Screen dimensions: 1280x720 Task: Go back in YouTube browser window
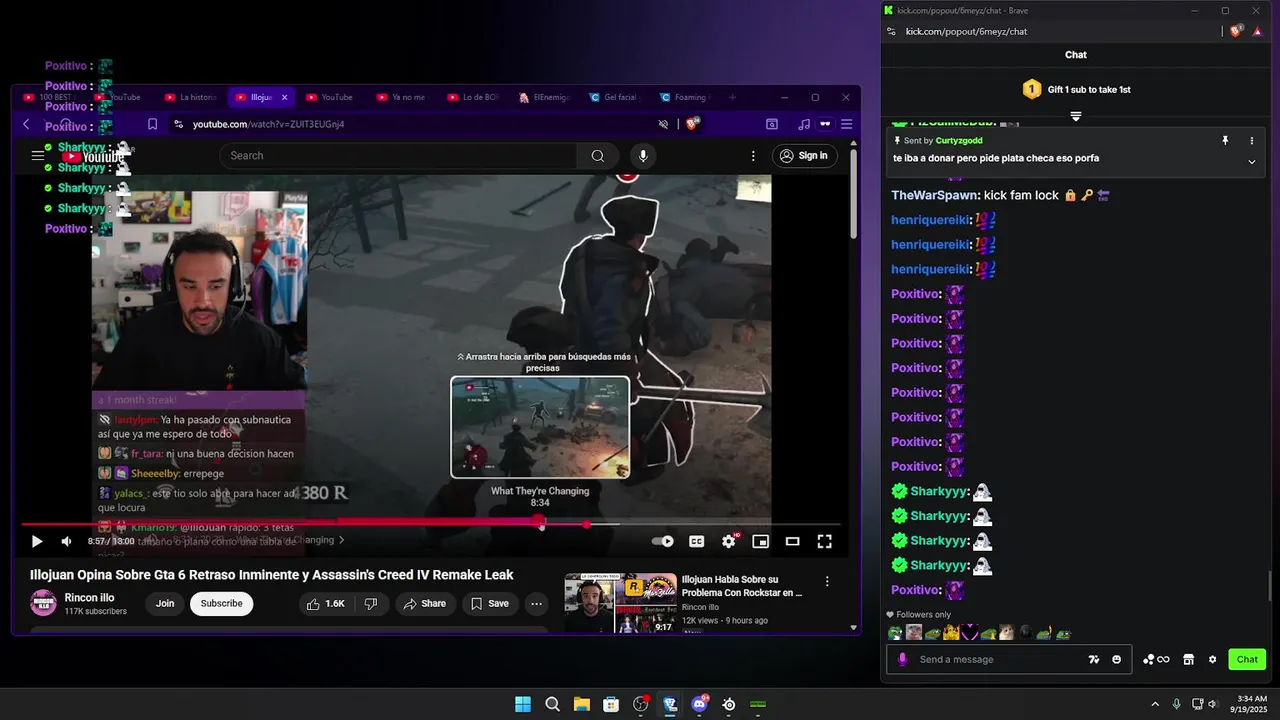tap(27, 124)
